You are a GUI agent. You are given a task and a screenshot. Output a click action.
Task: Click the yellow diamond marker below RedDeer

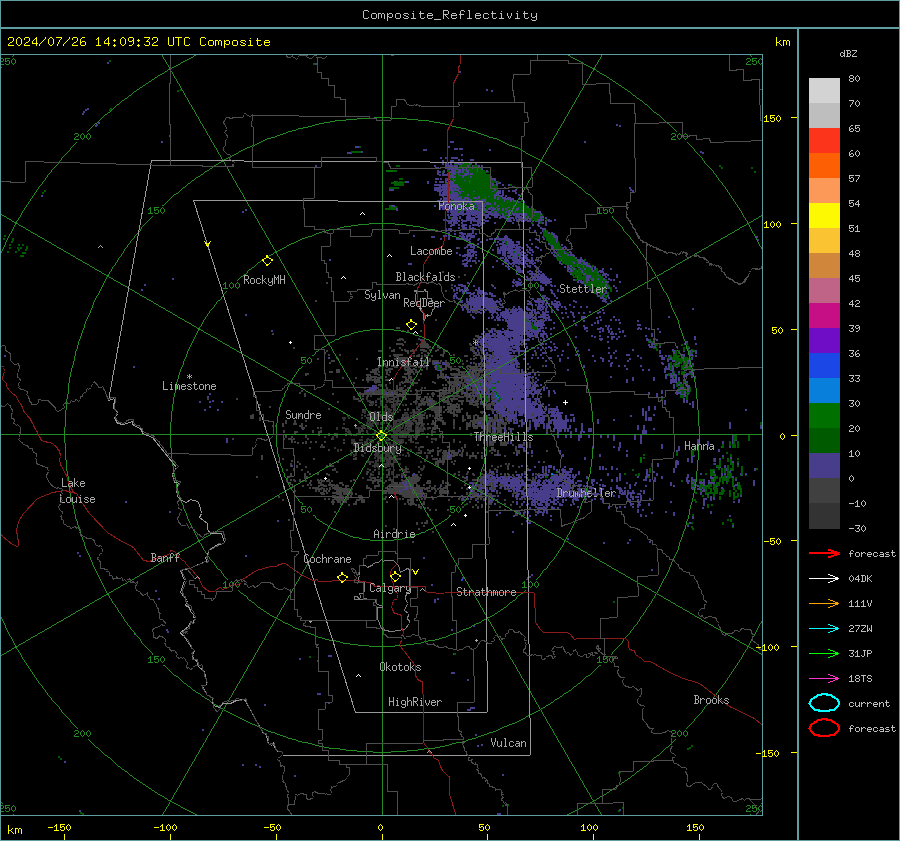coord(411,325)
